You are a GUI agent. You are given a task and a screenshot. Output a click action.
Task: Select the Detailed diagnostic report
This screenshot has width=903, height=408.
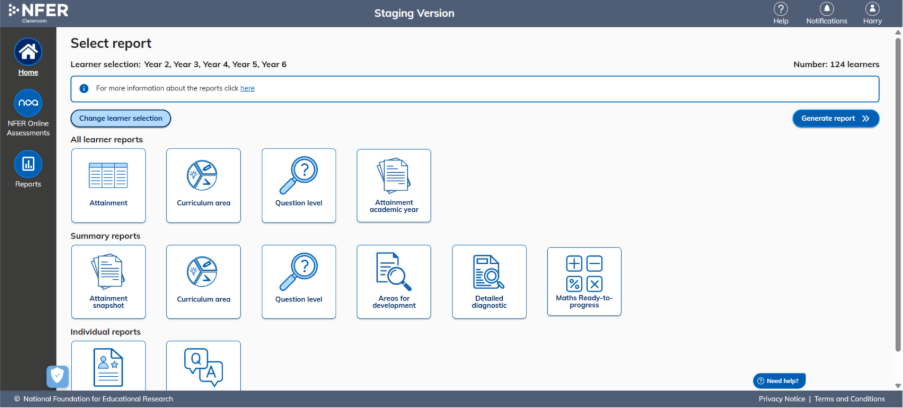490,282
